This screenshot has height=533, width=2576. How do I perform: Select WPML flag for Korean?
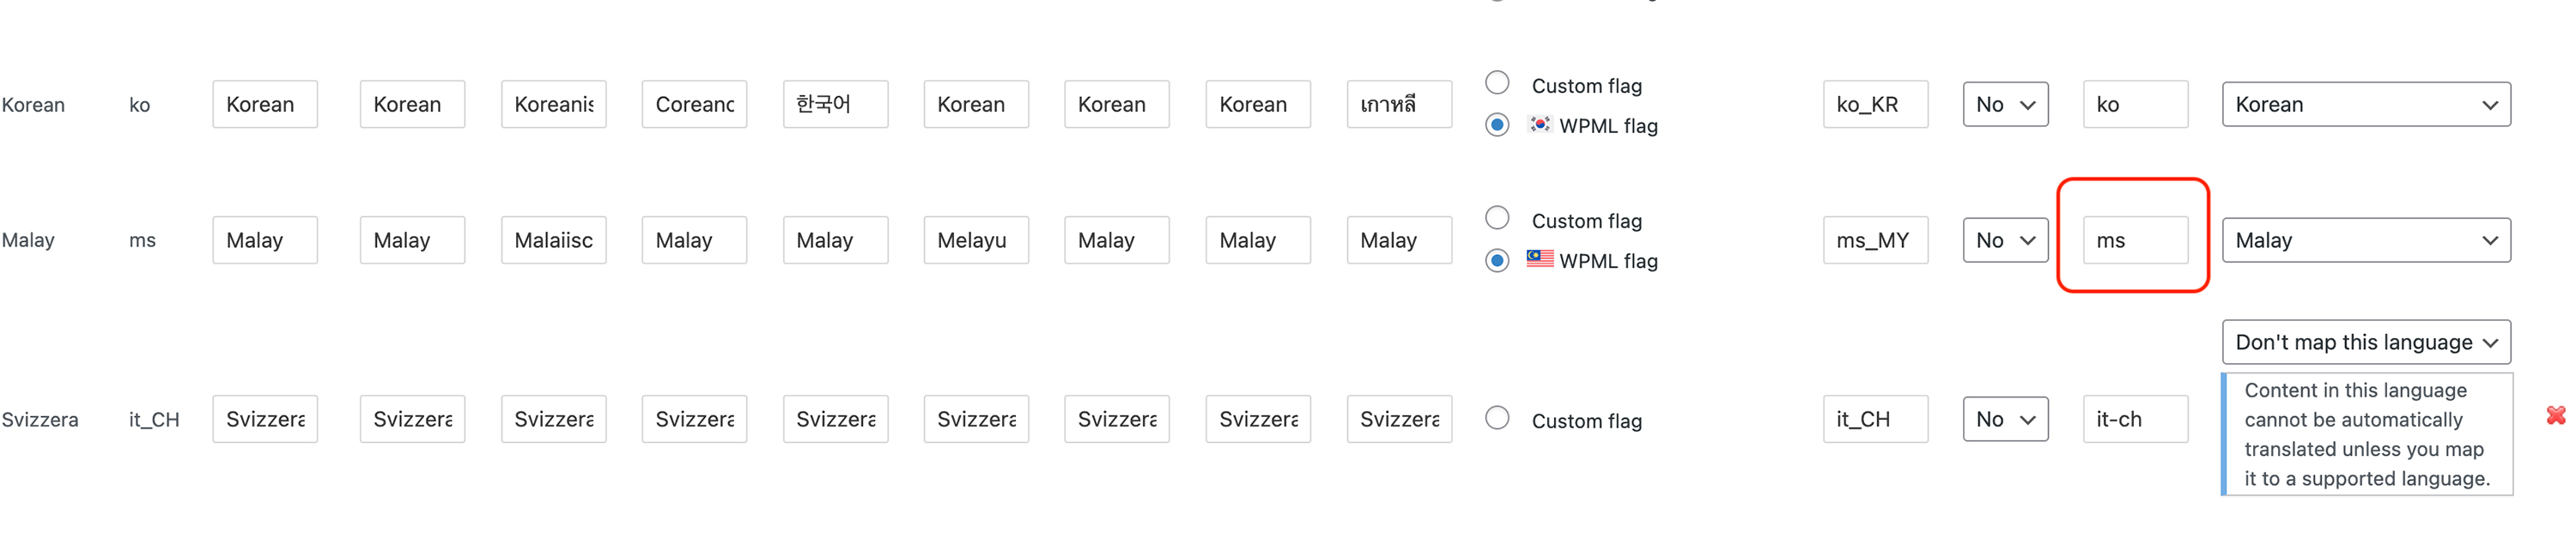coord(1497,125)
